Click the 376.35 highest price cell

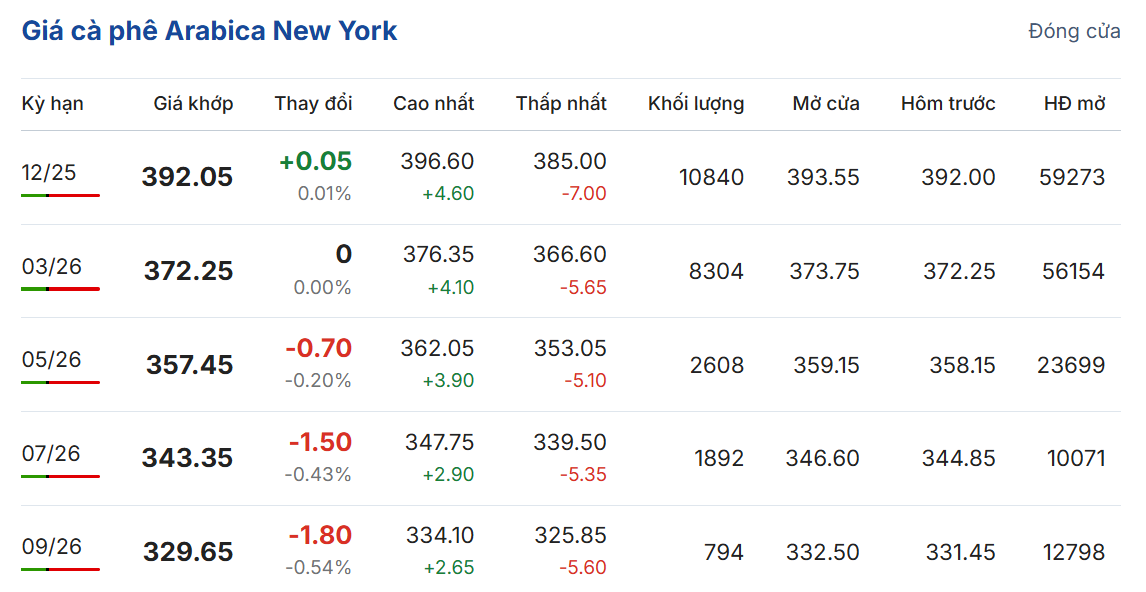tap(438, 255)
